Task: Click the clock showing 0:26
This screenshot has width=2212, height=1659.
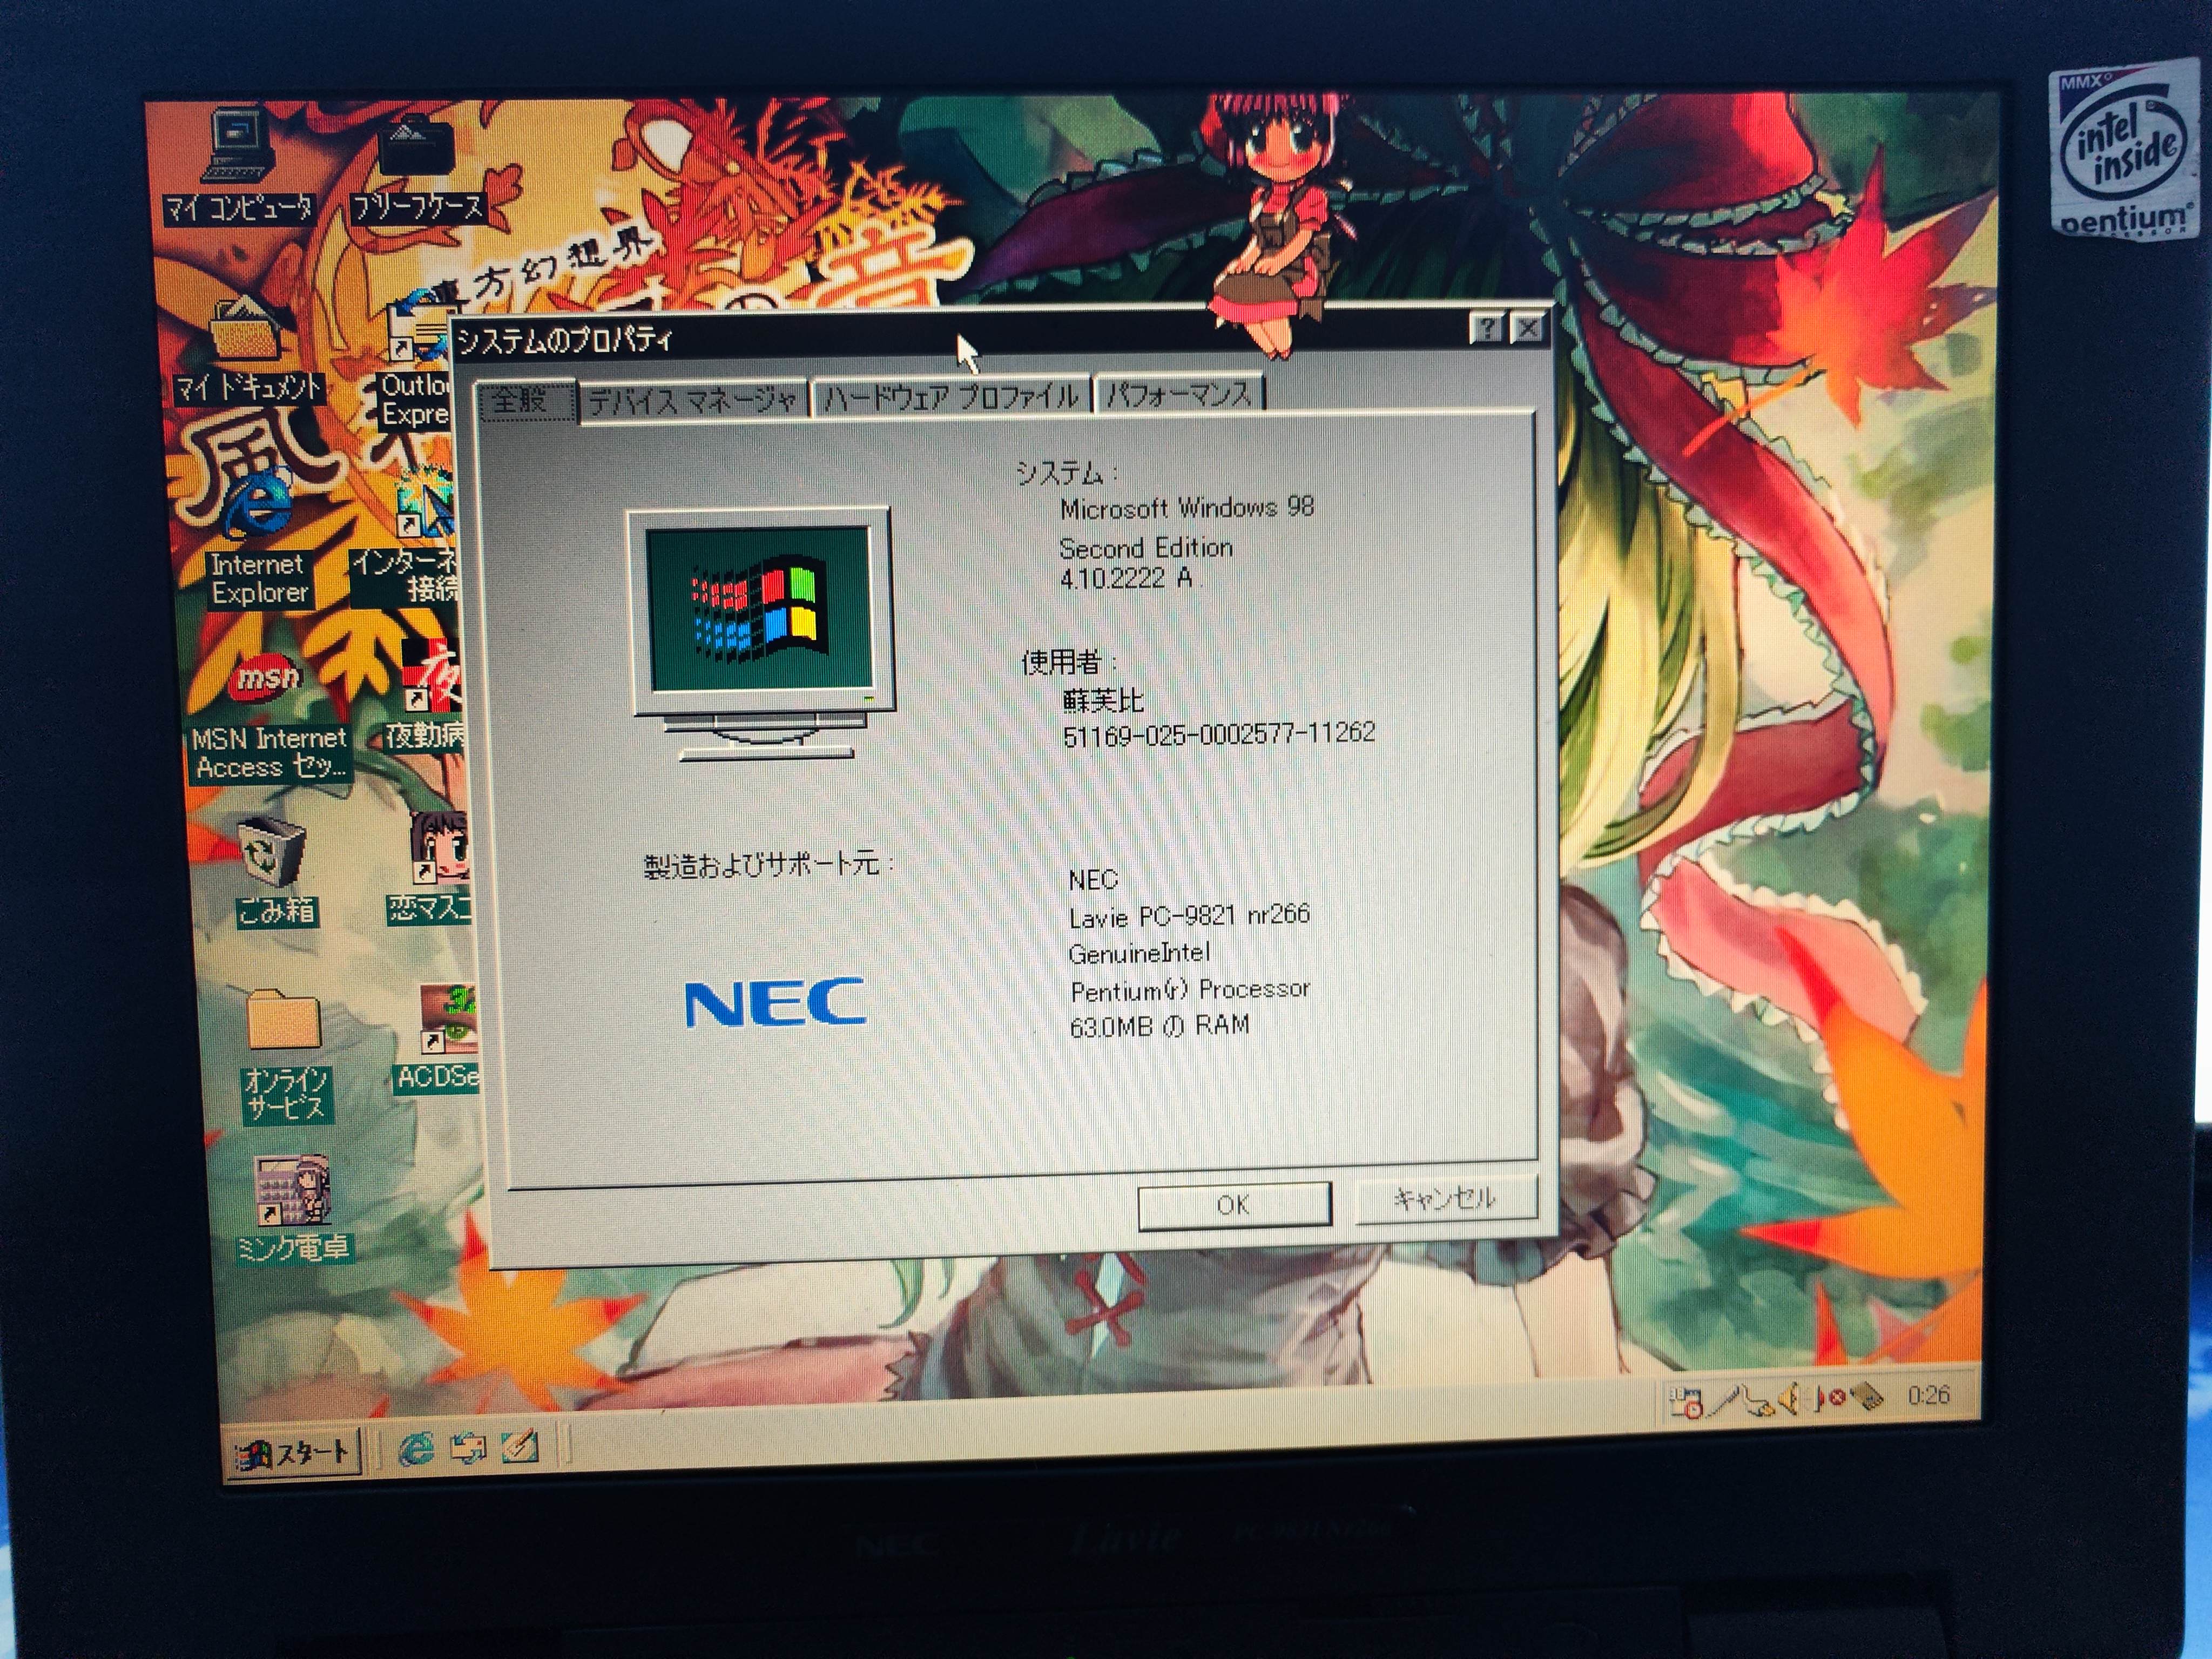Action: pos(1928,1394)
